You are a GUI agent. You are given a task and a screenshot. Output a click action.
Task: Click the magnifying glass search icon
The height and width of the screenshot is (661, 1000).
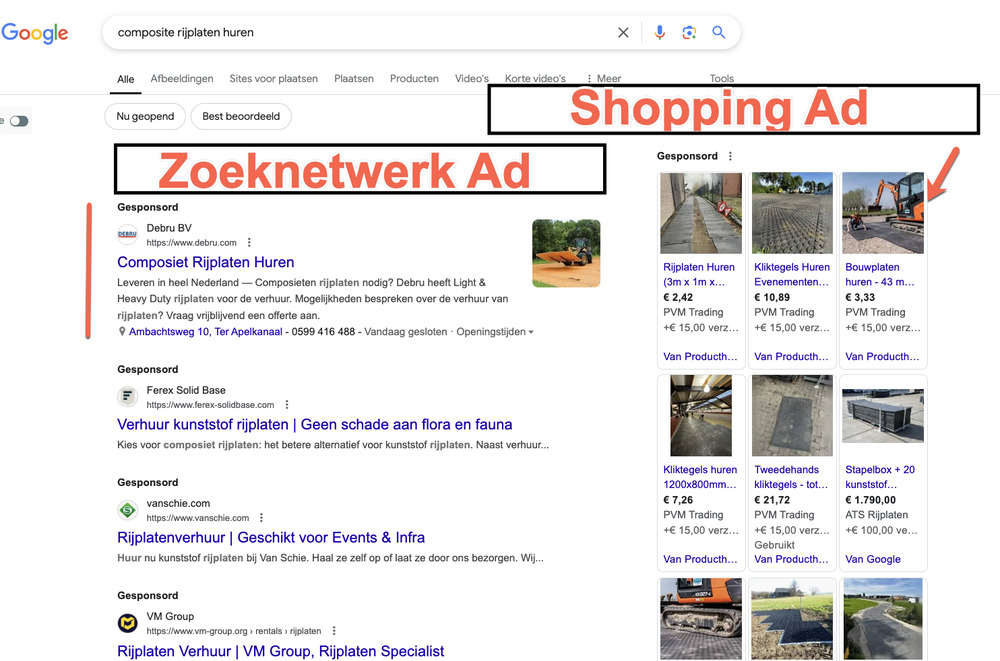click(x=719, y=33)
